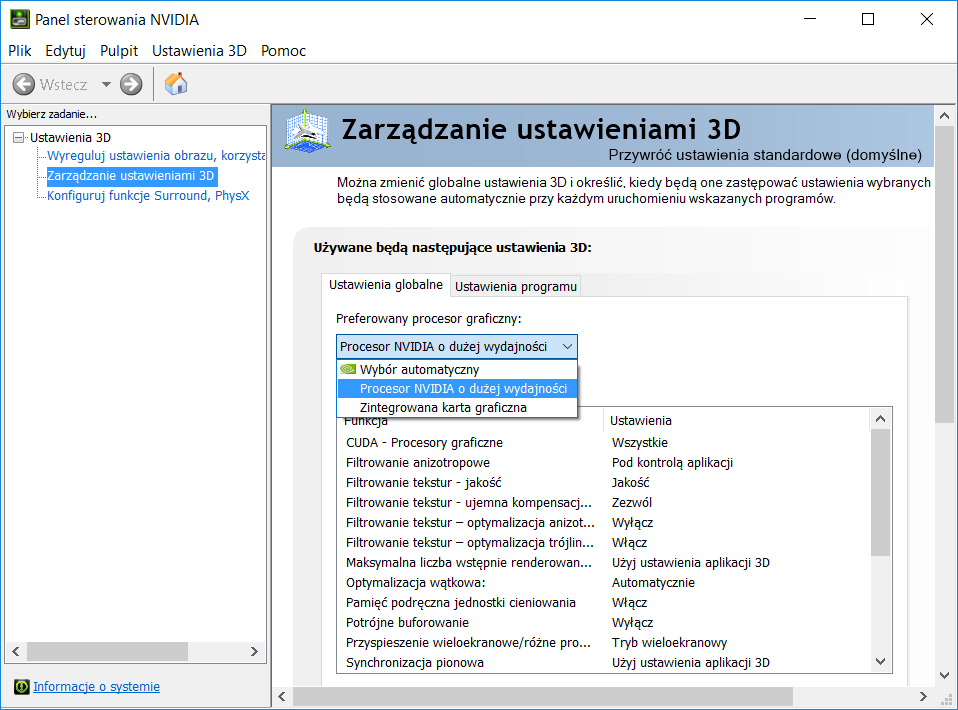The image size is (958, 710).
Task: Open the Pomoc menu
Action: (x=283, y=51)
